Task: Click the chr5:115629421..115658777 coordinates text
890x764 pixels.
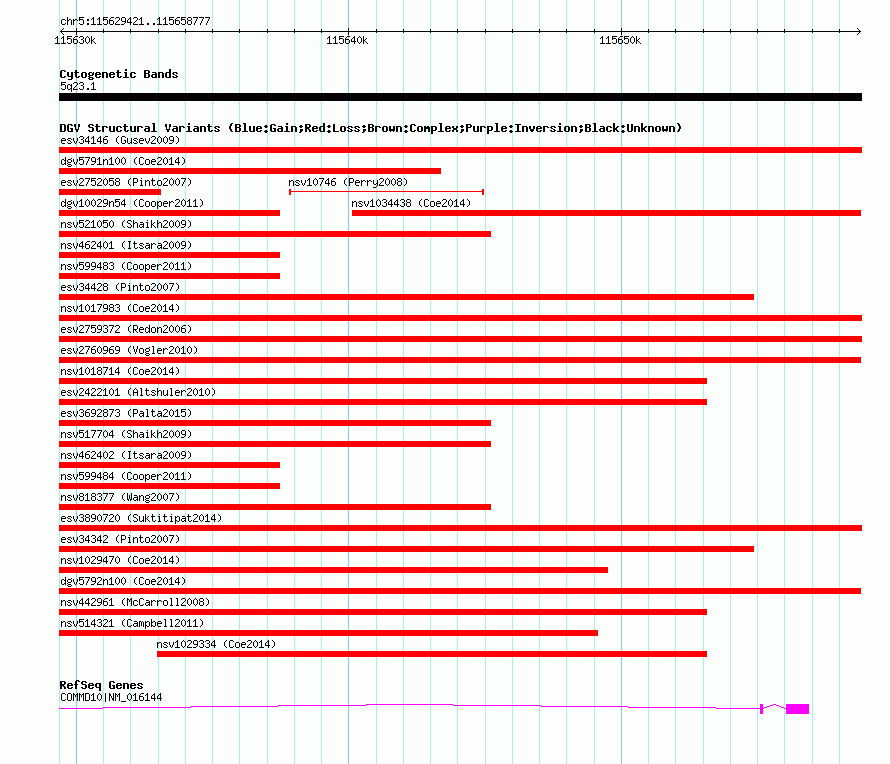Action: (x=135, y=21)
